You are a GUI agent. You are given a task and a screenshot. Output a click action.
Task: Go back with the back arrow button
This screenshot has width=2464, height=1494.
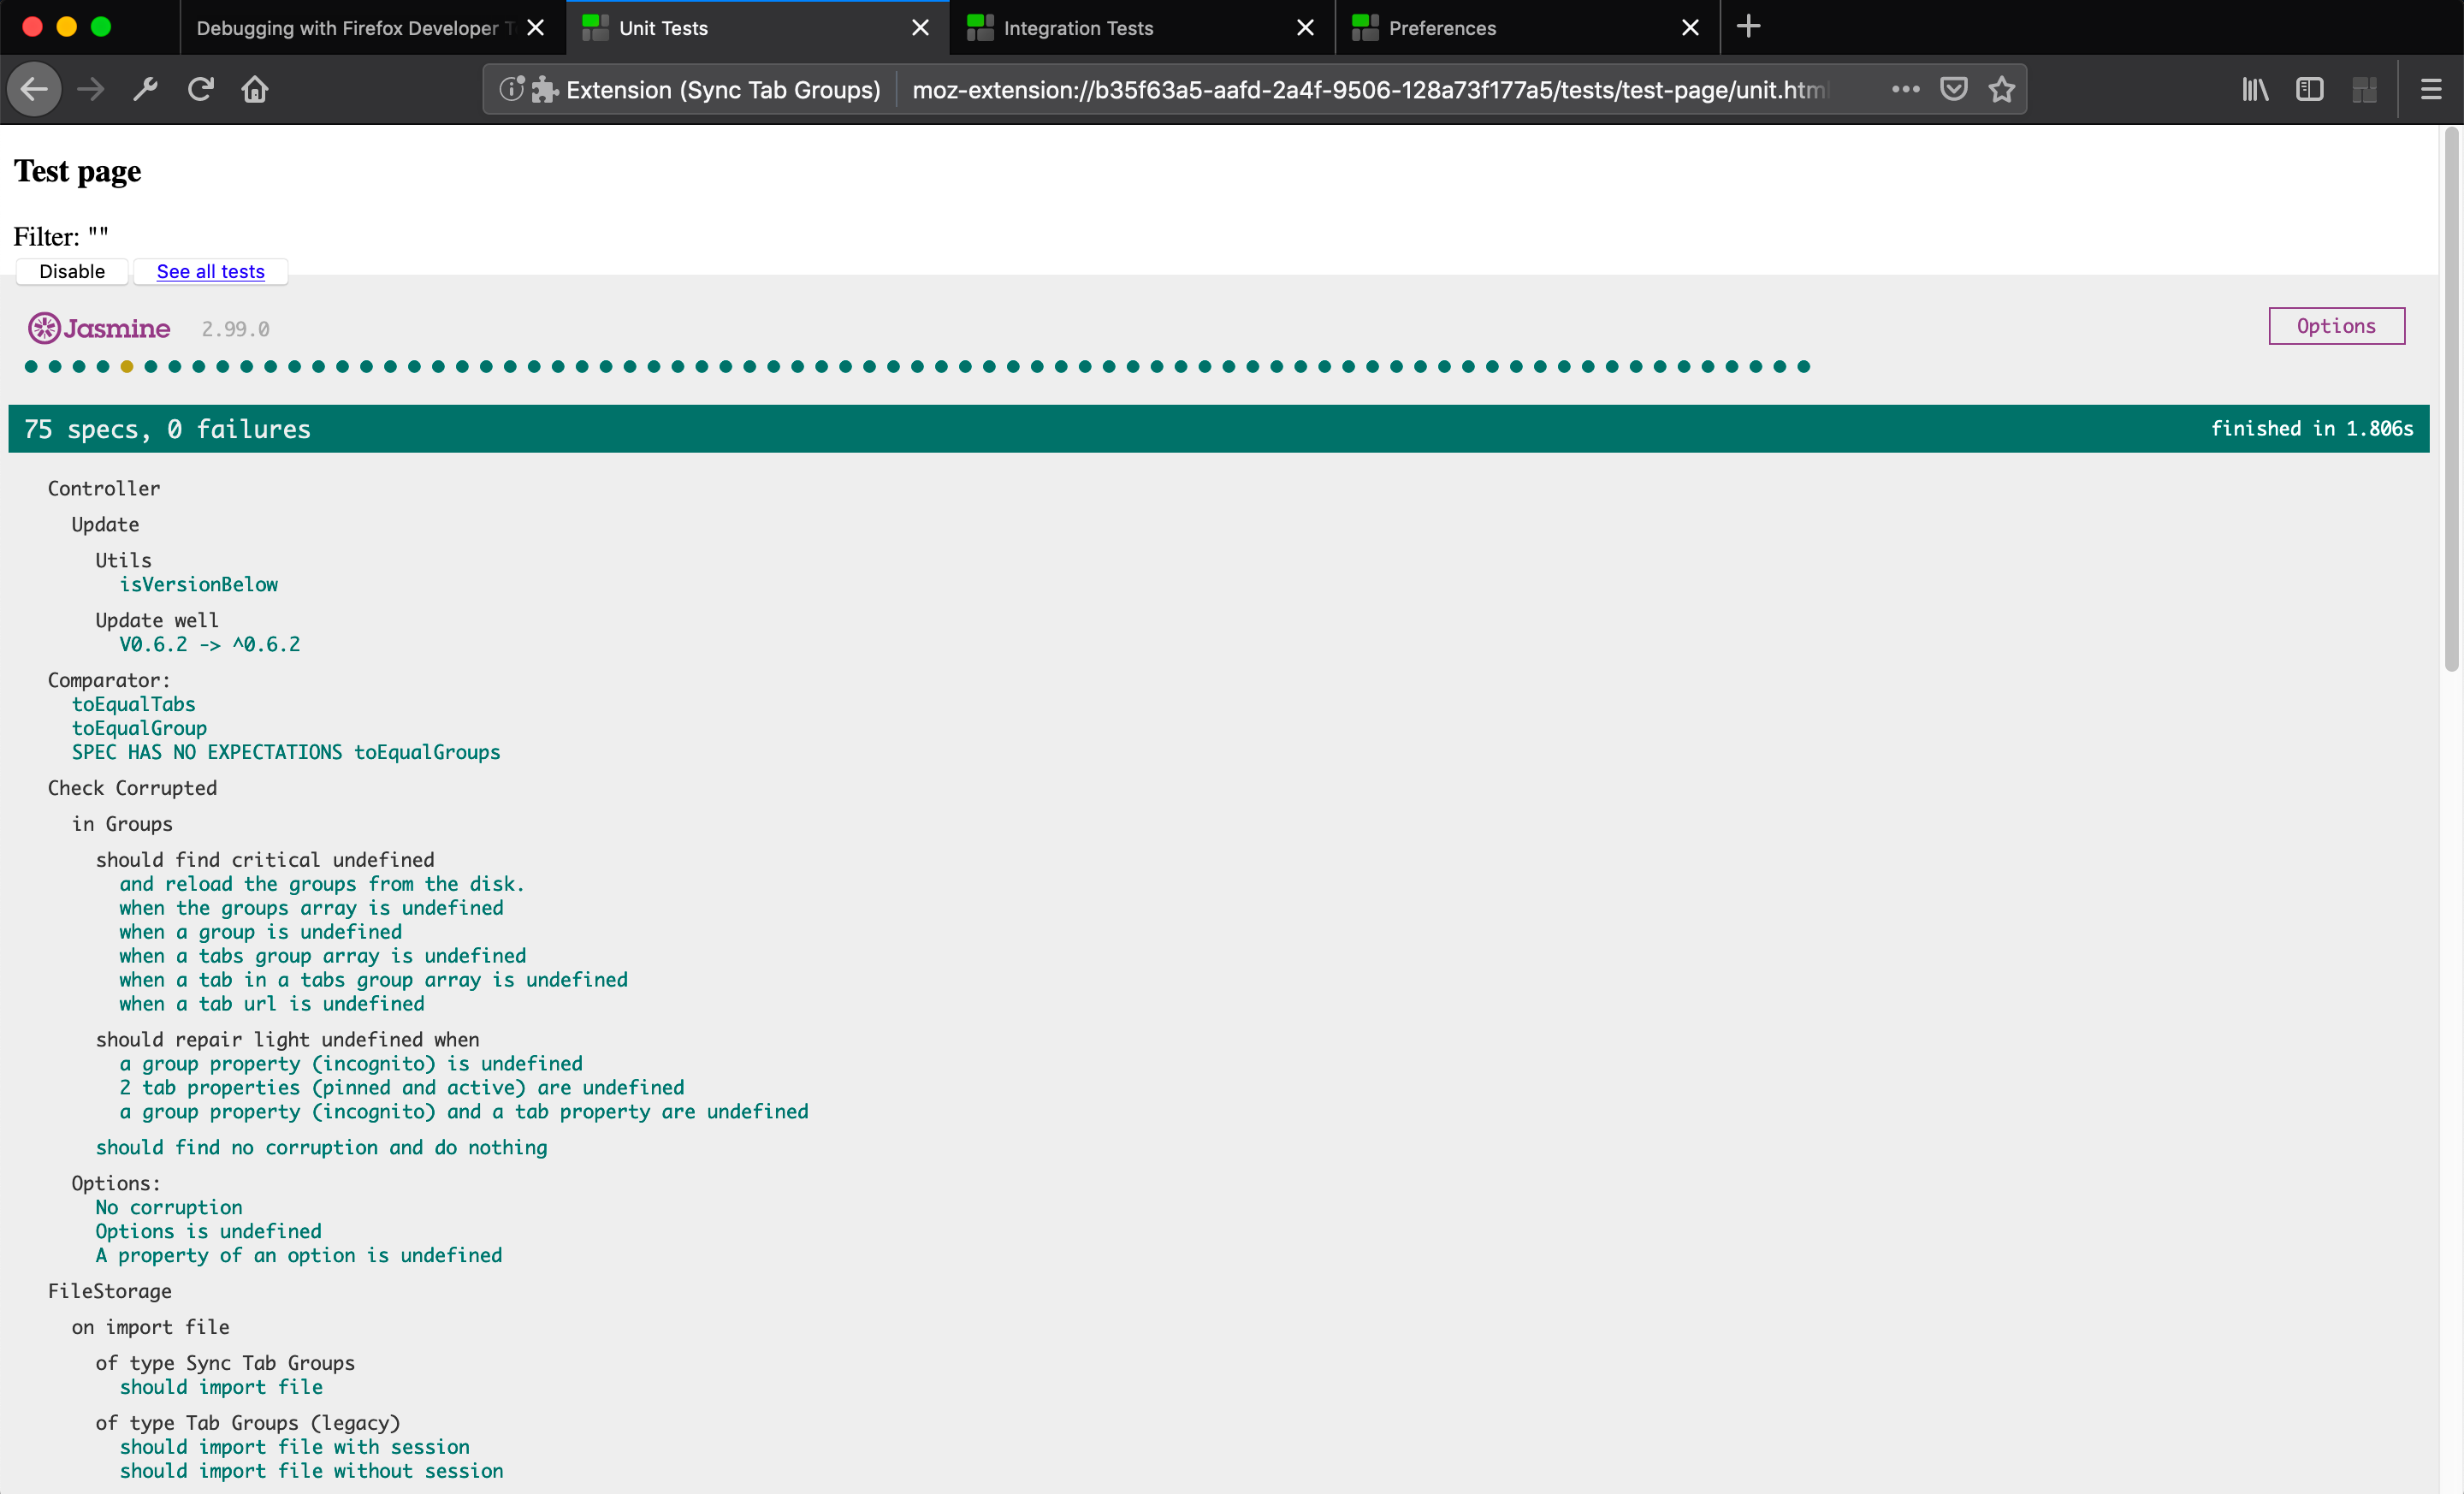click(x=35, y=90)
